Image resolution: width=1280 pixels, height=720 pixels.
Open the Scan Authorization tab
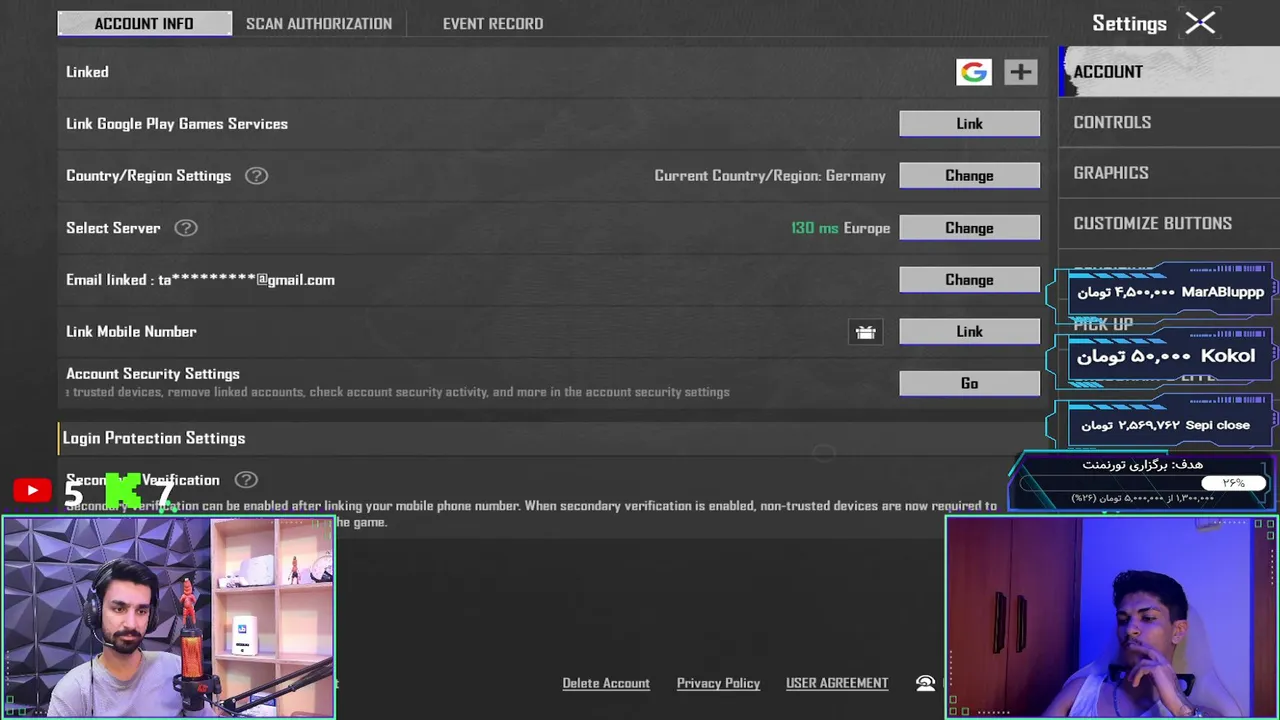(319, 23)
